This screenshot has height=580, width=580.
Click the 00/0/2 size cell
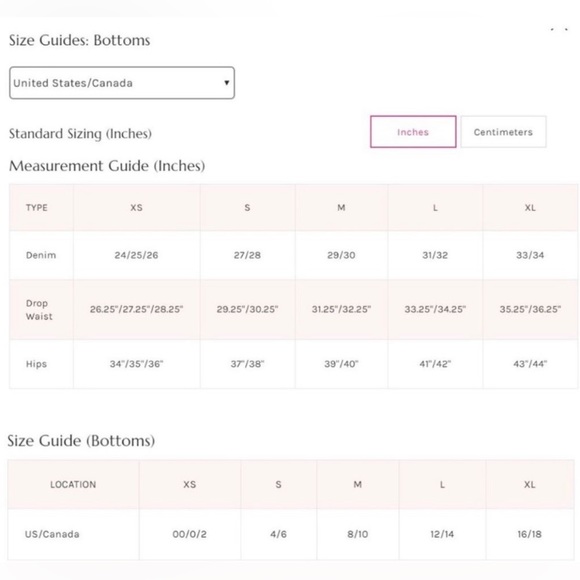(x=190, y=534)
